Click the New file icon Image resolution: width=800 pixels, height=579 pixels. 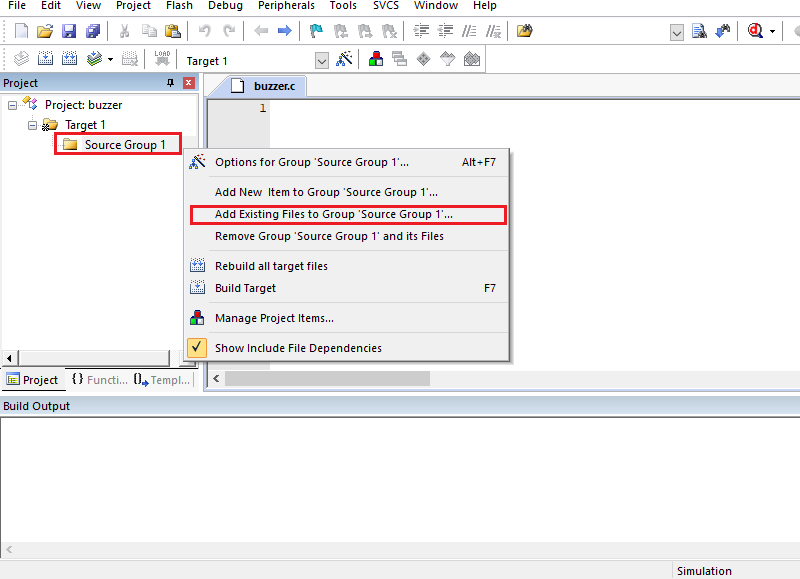click(21, 31)
